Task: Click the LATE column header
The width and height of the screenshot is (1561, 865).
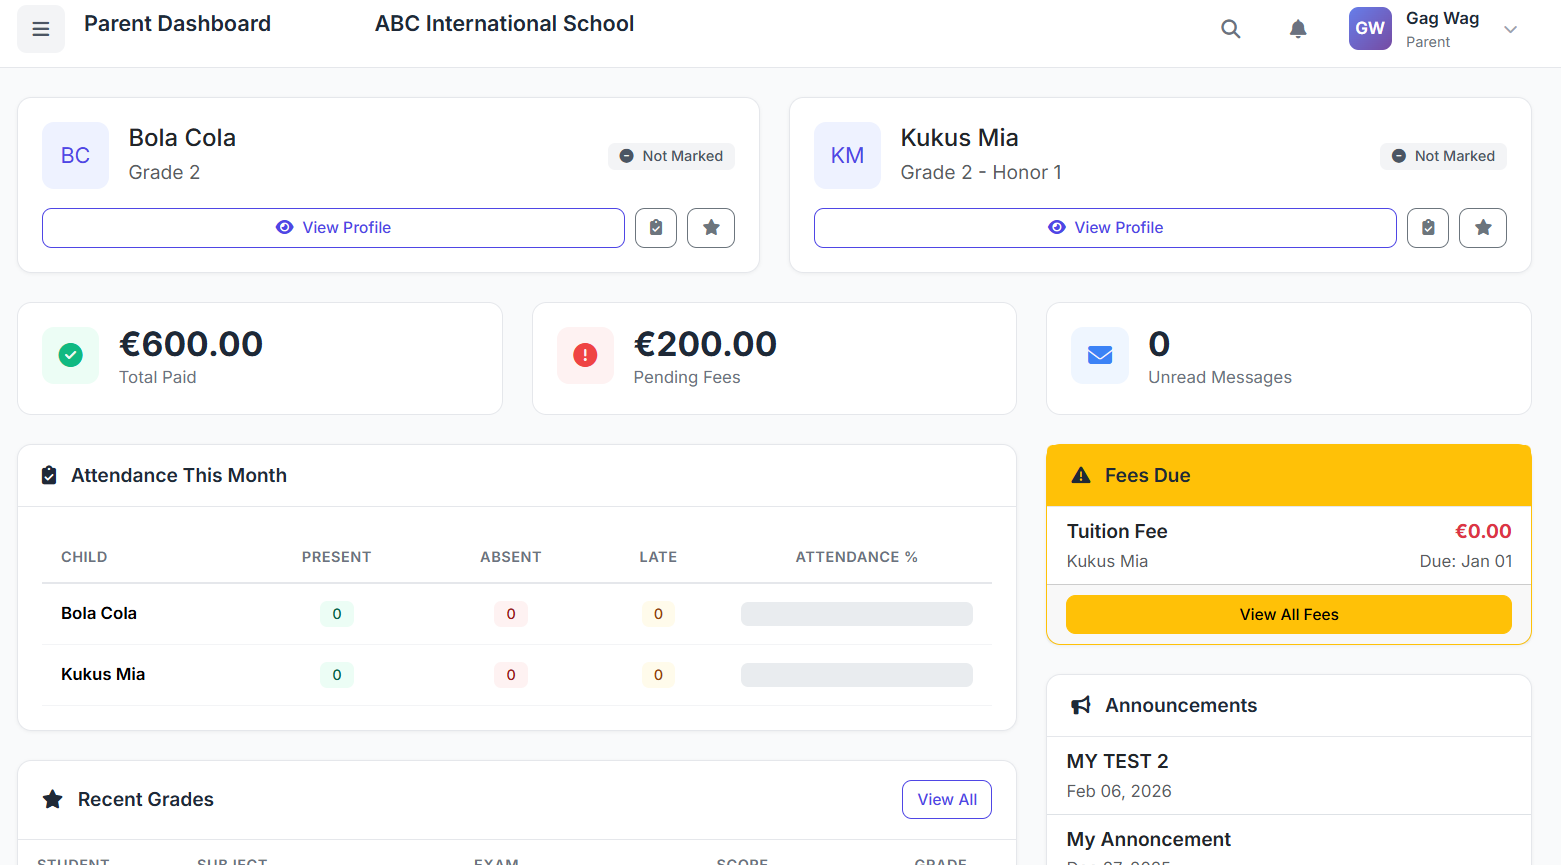Action: pos(658,557)
